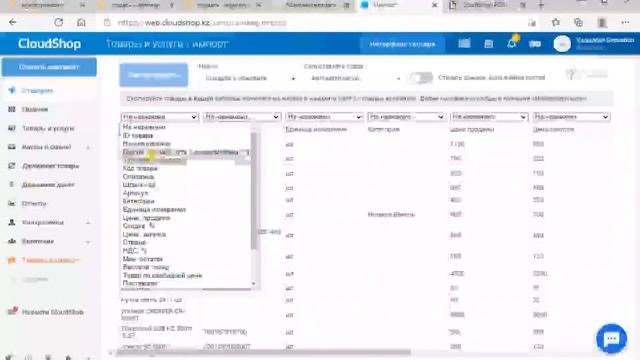Image resolution: width=640 pixels, height=360 pixels.
Task: Select Артикул in the dropdown list
Action: 135,193
